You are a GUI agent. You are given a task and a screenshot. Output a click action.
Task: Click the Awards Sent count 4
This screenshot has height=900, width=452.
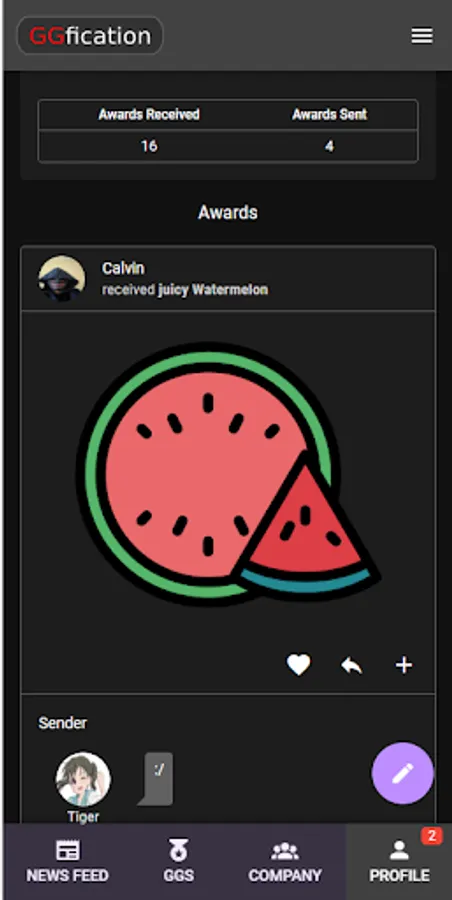pos(329,146)
